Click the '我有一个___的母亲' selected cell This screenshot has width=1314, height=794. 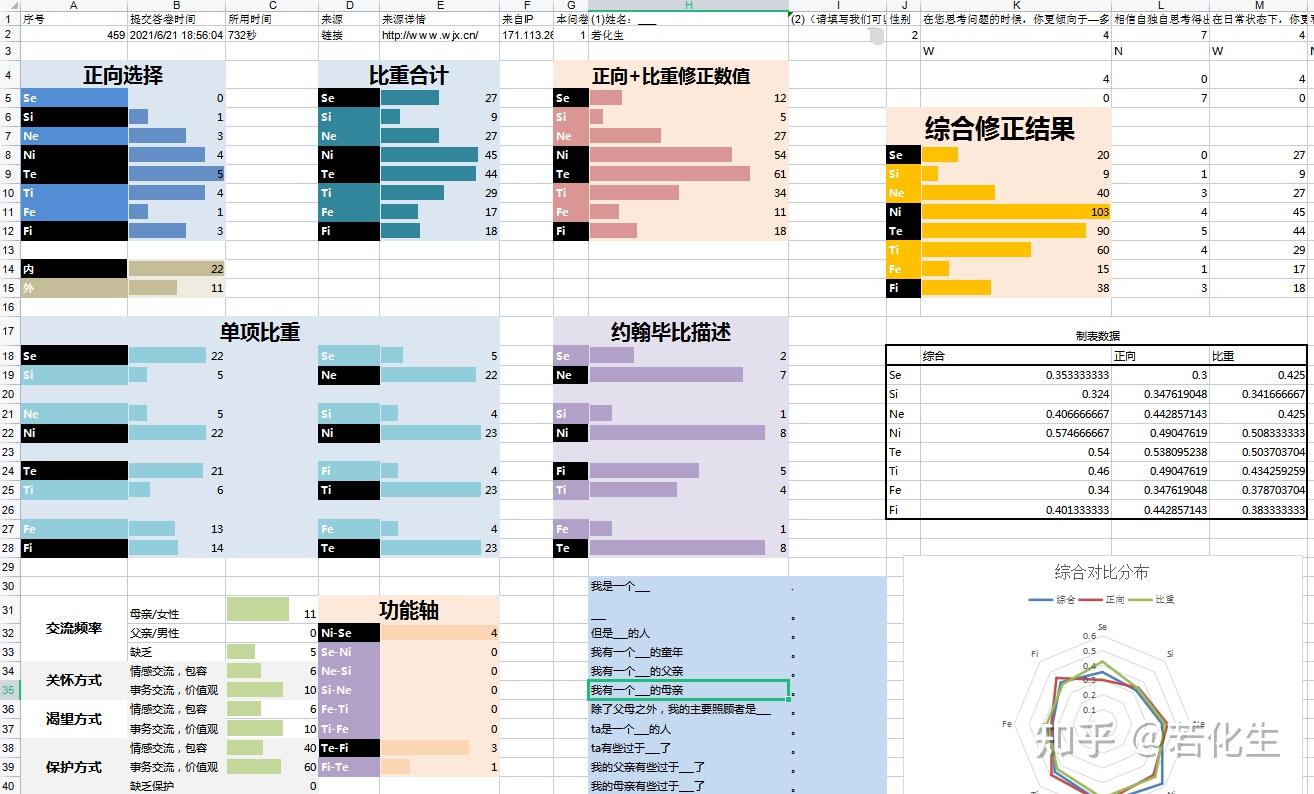(x=688, y=690)
